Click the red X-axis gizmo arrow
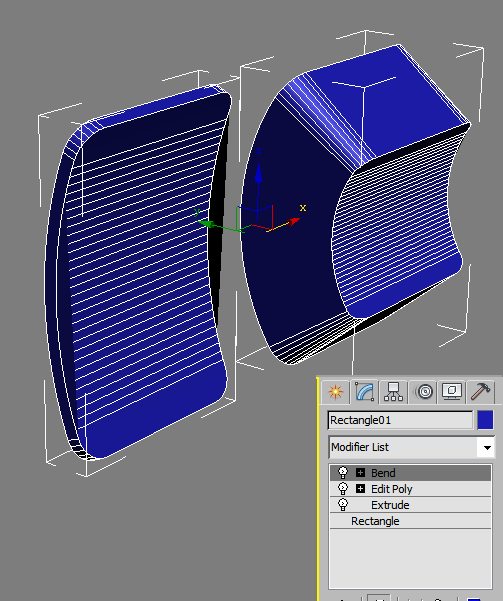503x601 pixels. (x=294, y=222)
